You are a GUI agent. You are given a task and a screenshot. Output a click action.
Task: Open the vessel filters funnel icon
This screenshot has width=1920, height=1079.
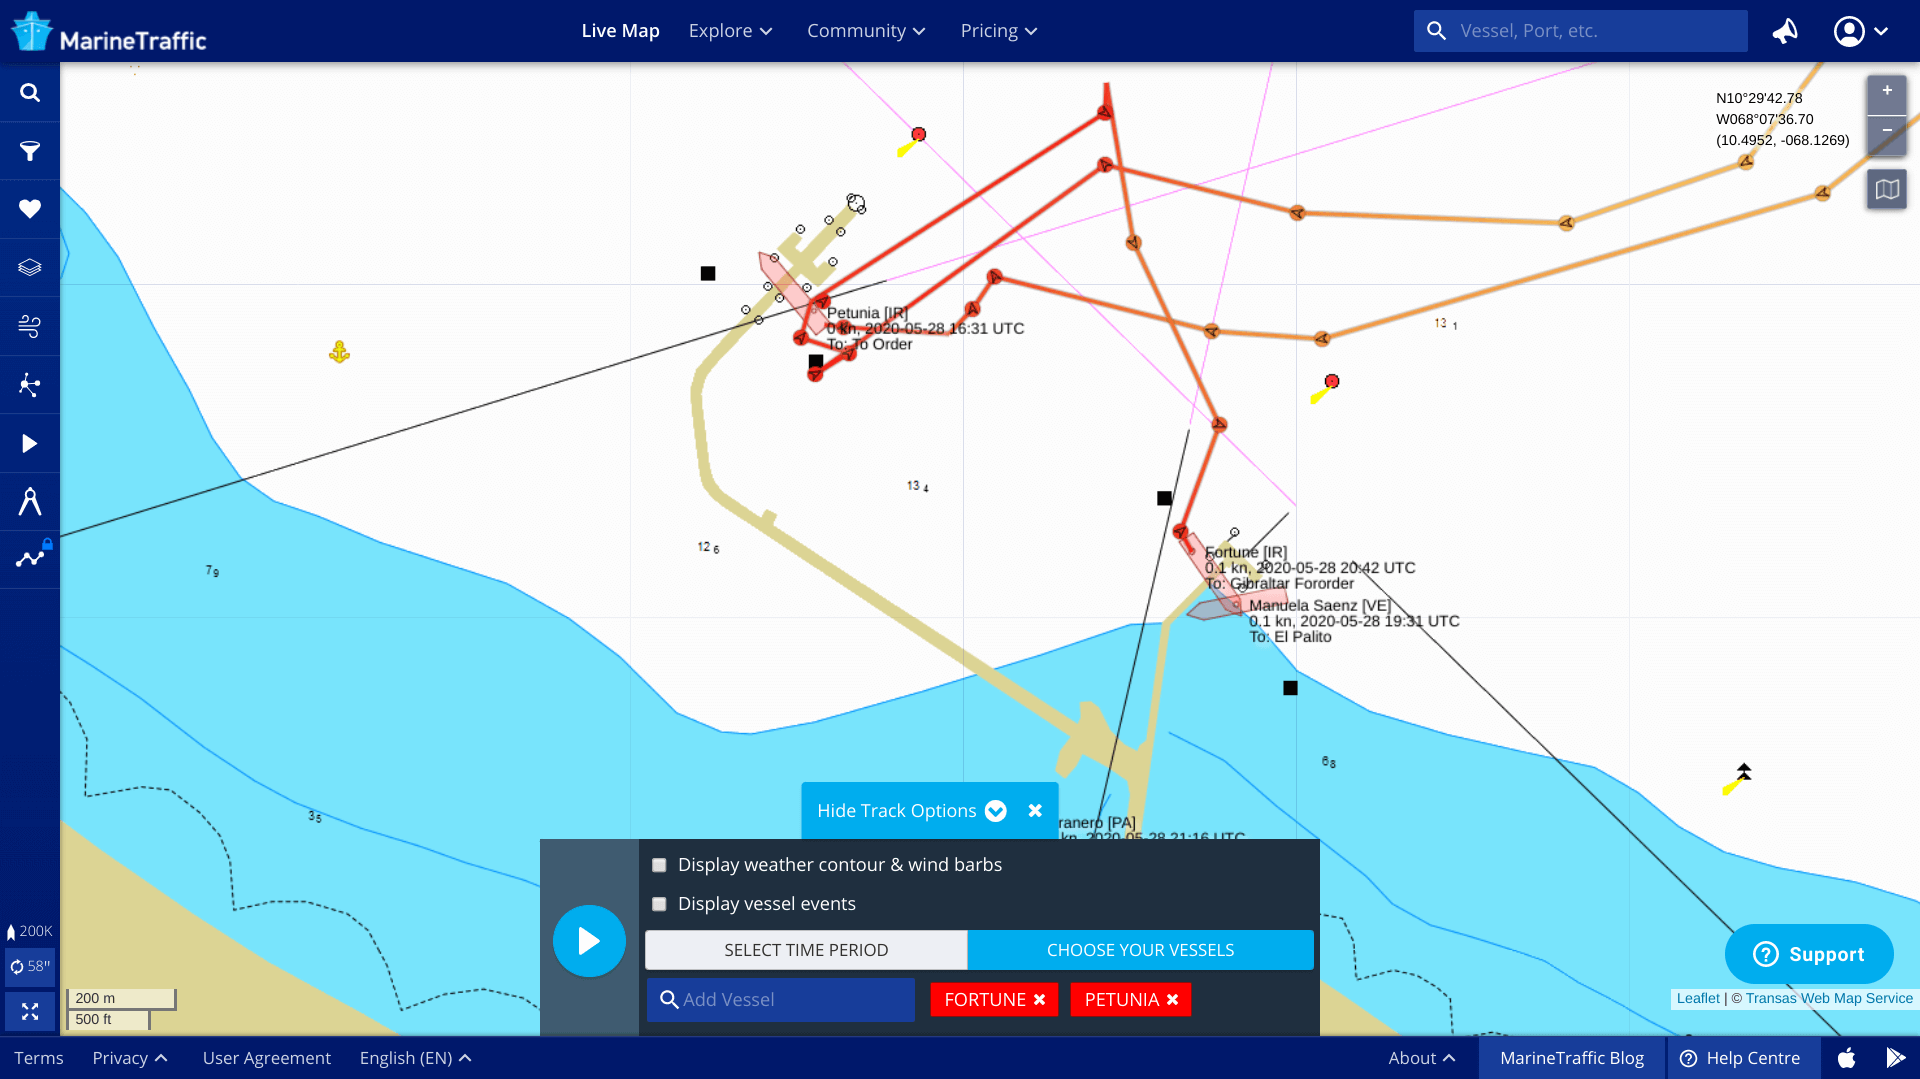tap(30, 151)
